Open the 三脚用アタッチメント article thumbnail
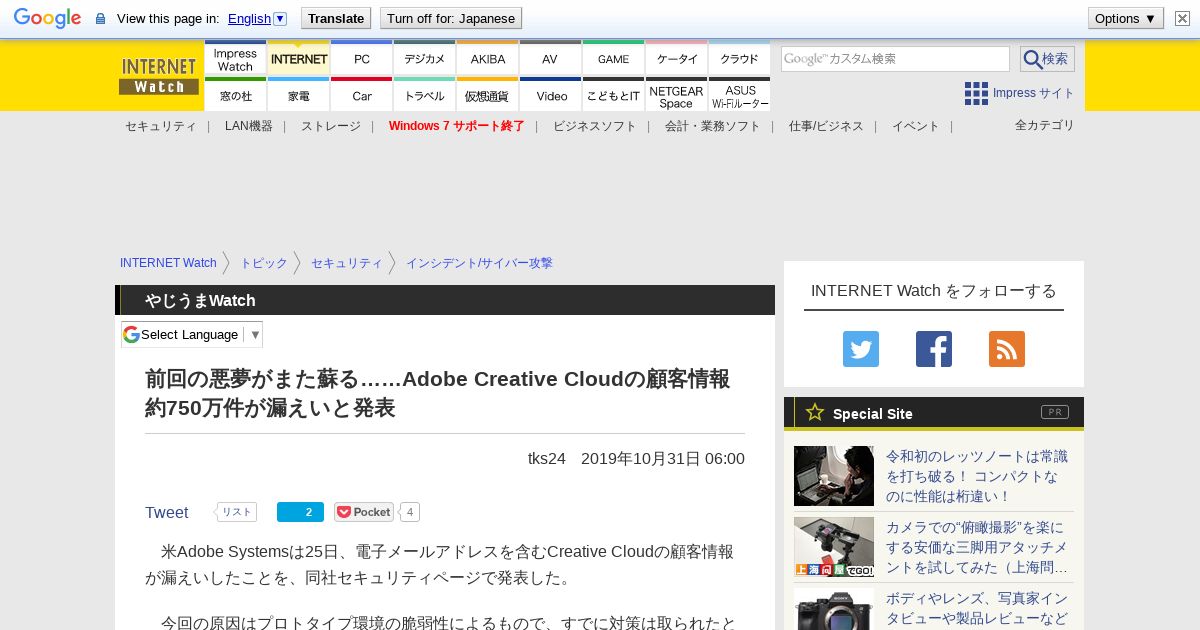Image resolution: width=1200 pixels, height=630 pixels. coord(834,547)
